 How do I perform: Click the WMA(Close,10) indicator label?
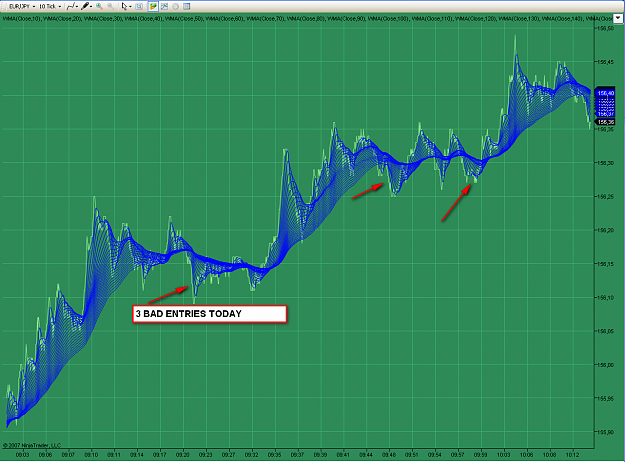click(22, 18)
